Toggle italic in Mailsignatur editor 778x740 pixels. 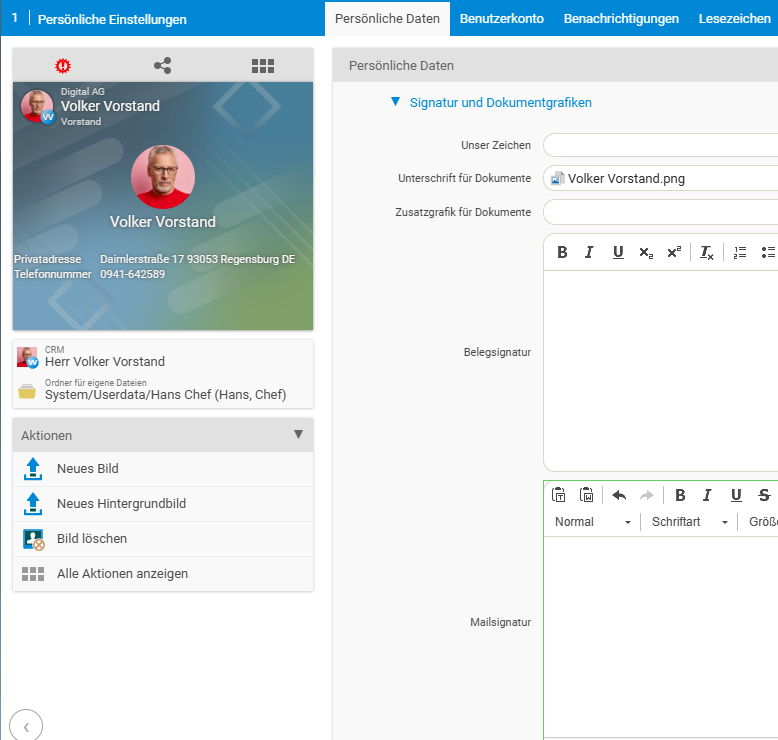click(708, 495)
